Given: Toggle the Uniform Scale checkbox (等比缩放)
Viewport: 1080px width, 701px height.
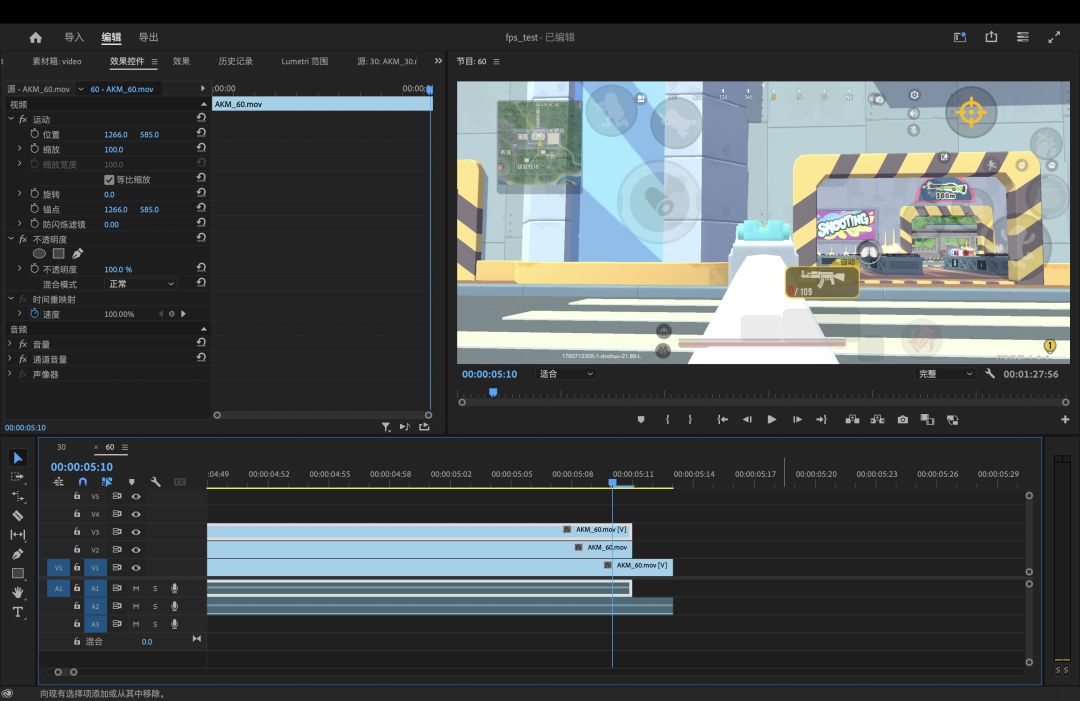Looking at the screenshot, I should [x=109, y=180].
